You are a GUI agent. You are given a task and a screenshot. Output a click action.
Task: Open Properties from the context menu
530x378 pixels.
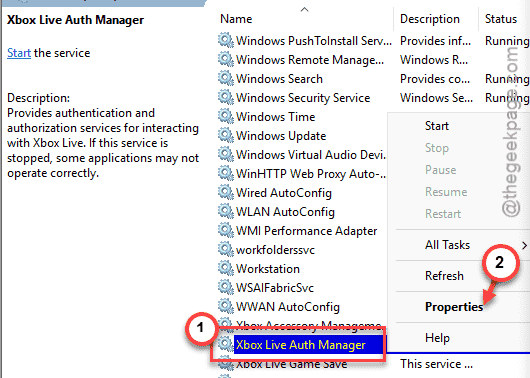(454, 307)
